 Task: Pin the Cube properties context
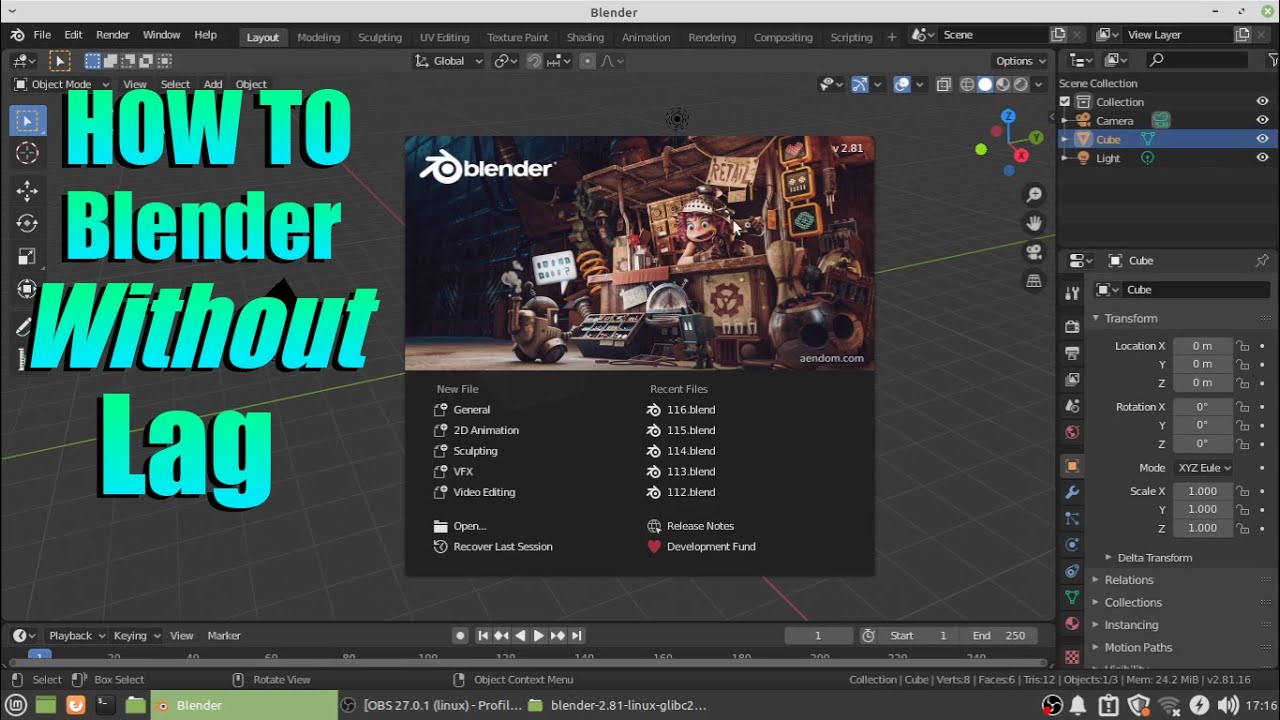click(1262, 260)
